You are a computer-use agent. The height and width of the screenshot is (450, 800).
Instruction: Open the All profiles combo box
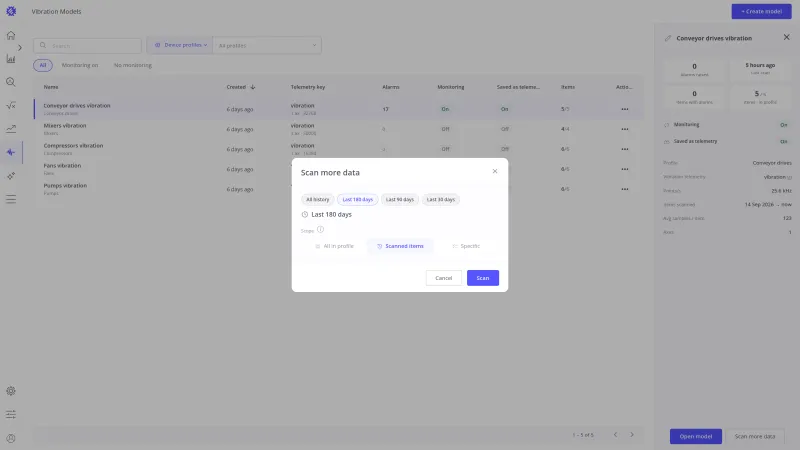click(x=267, y=45)
